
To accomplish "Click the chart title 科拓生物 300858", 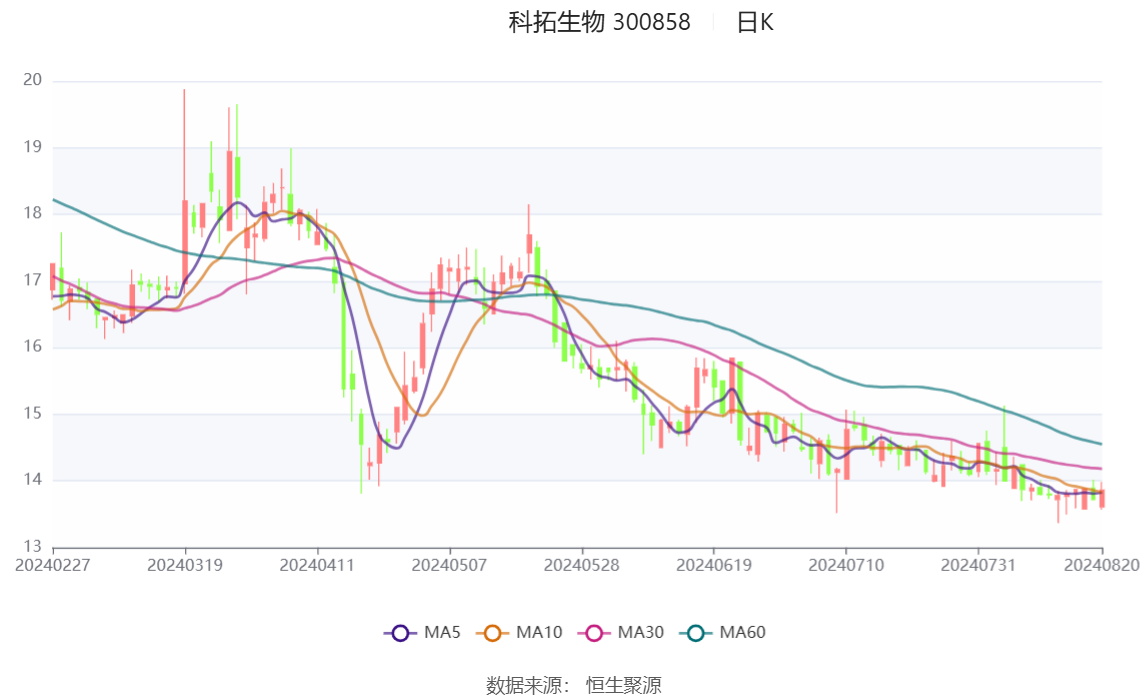I will click(x=599, y=23).
